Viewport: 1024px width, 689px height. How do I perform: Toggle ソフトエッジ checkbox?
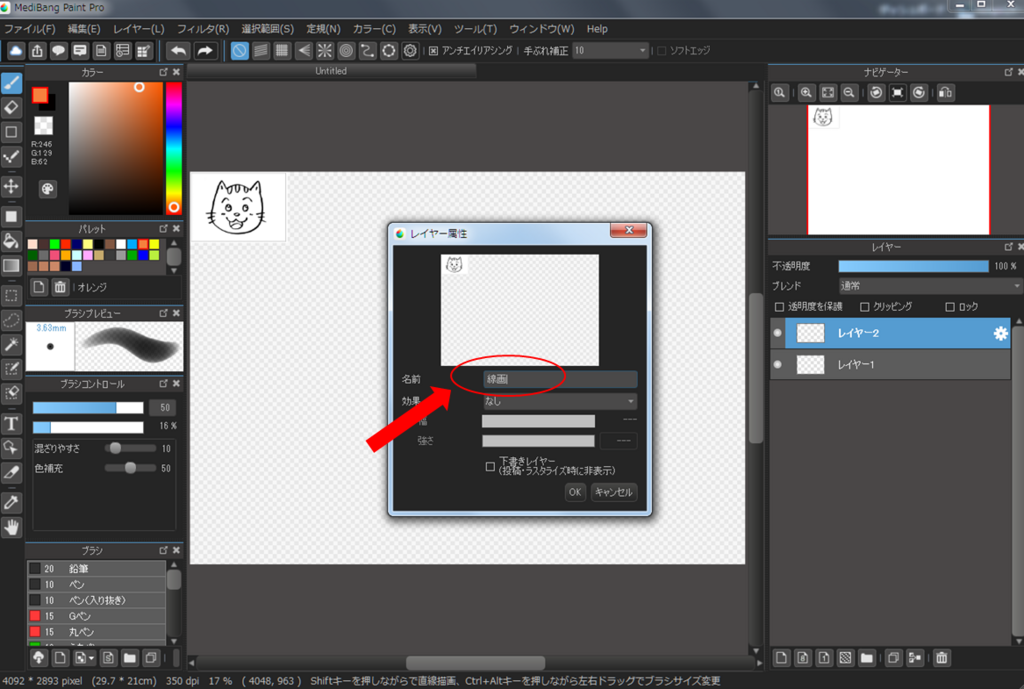(x=662, y=50)
